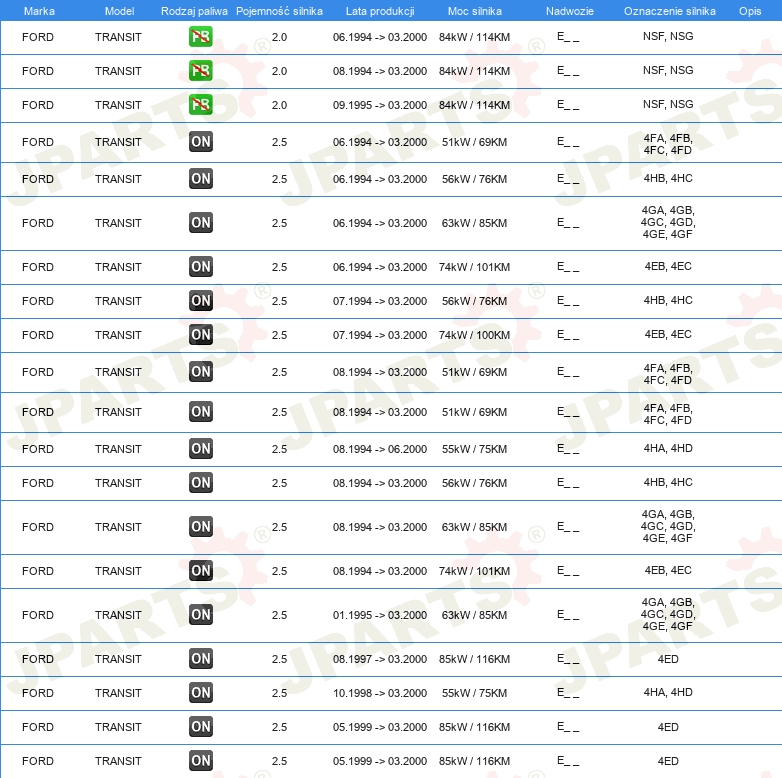The width and height of the screenshot is (782, 778).
Task: Click 4HB, 4HC code in the 07.1994 row
Action: 668,300
